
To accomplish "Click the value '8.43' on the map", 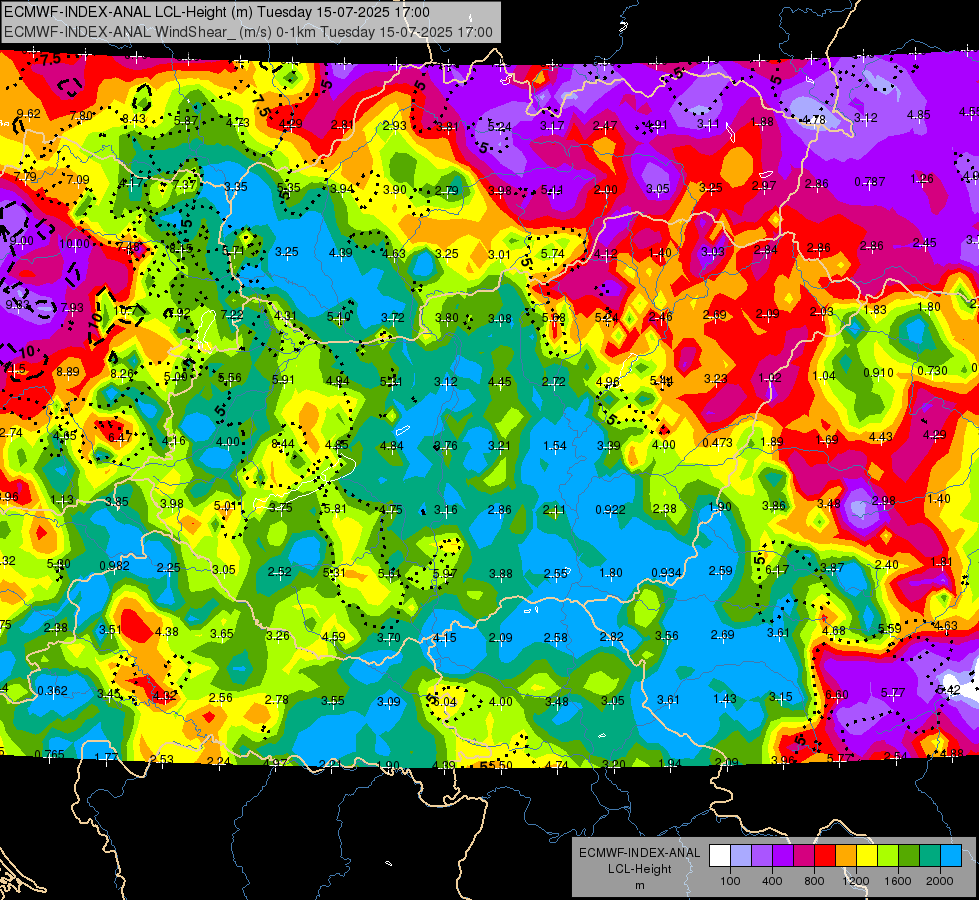I will [x=134, y=119].
